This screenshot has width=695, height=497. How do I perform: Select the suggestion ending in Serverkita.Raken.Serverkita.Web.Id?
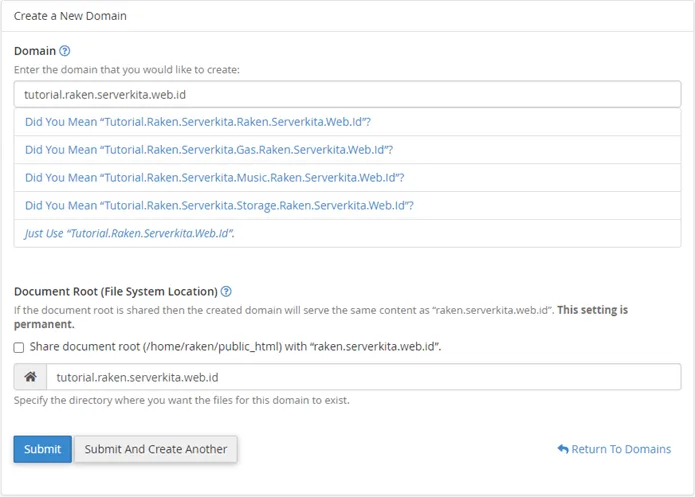pyautogui.click(x=198, y=122)
